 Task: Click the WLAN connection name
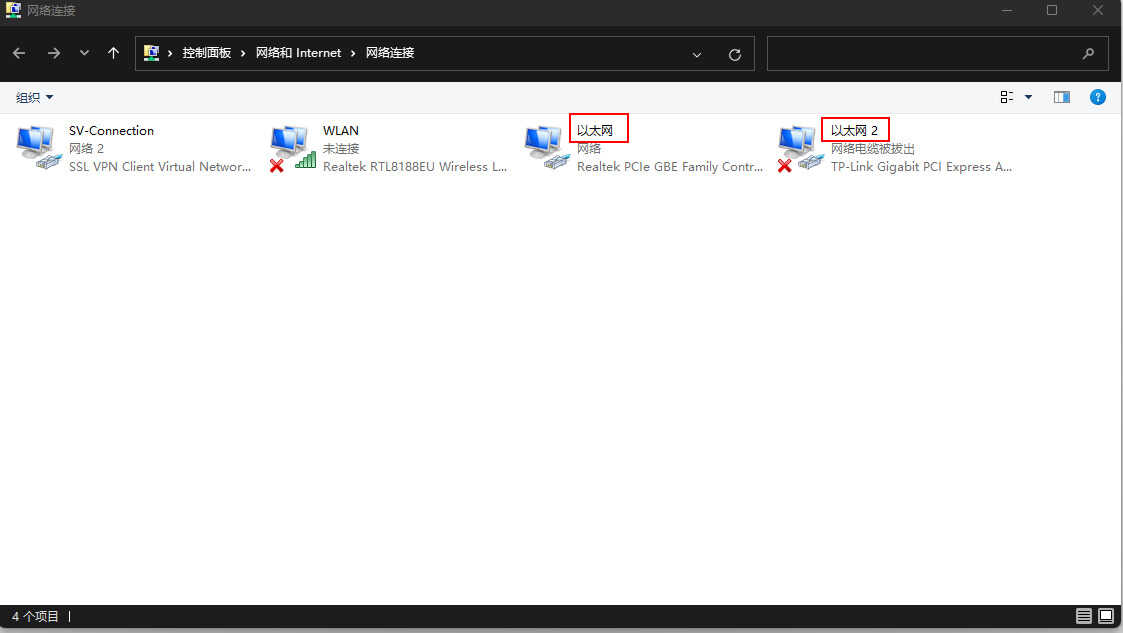point(341,130)
